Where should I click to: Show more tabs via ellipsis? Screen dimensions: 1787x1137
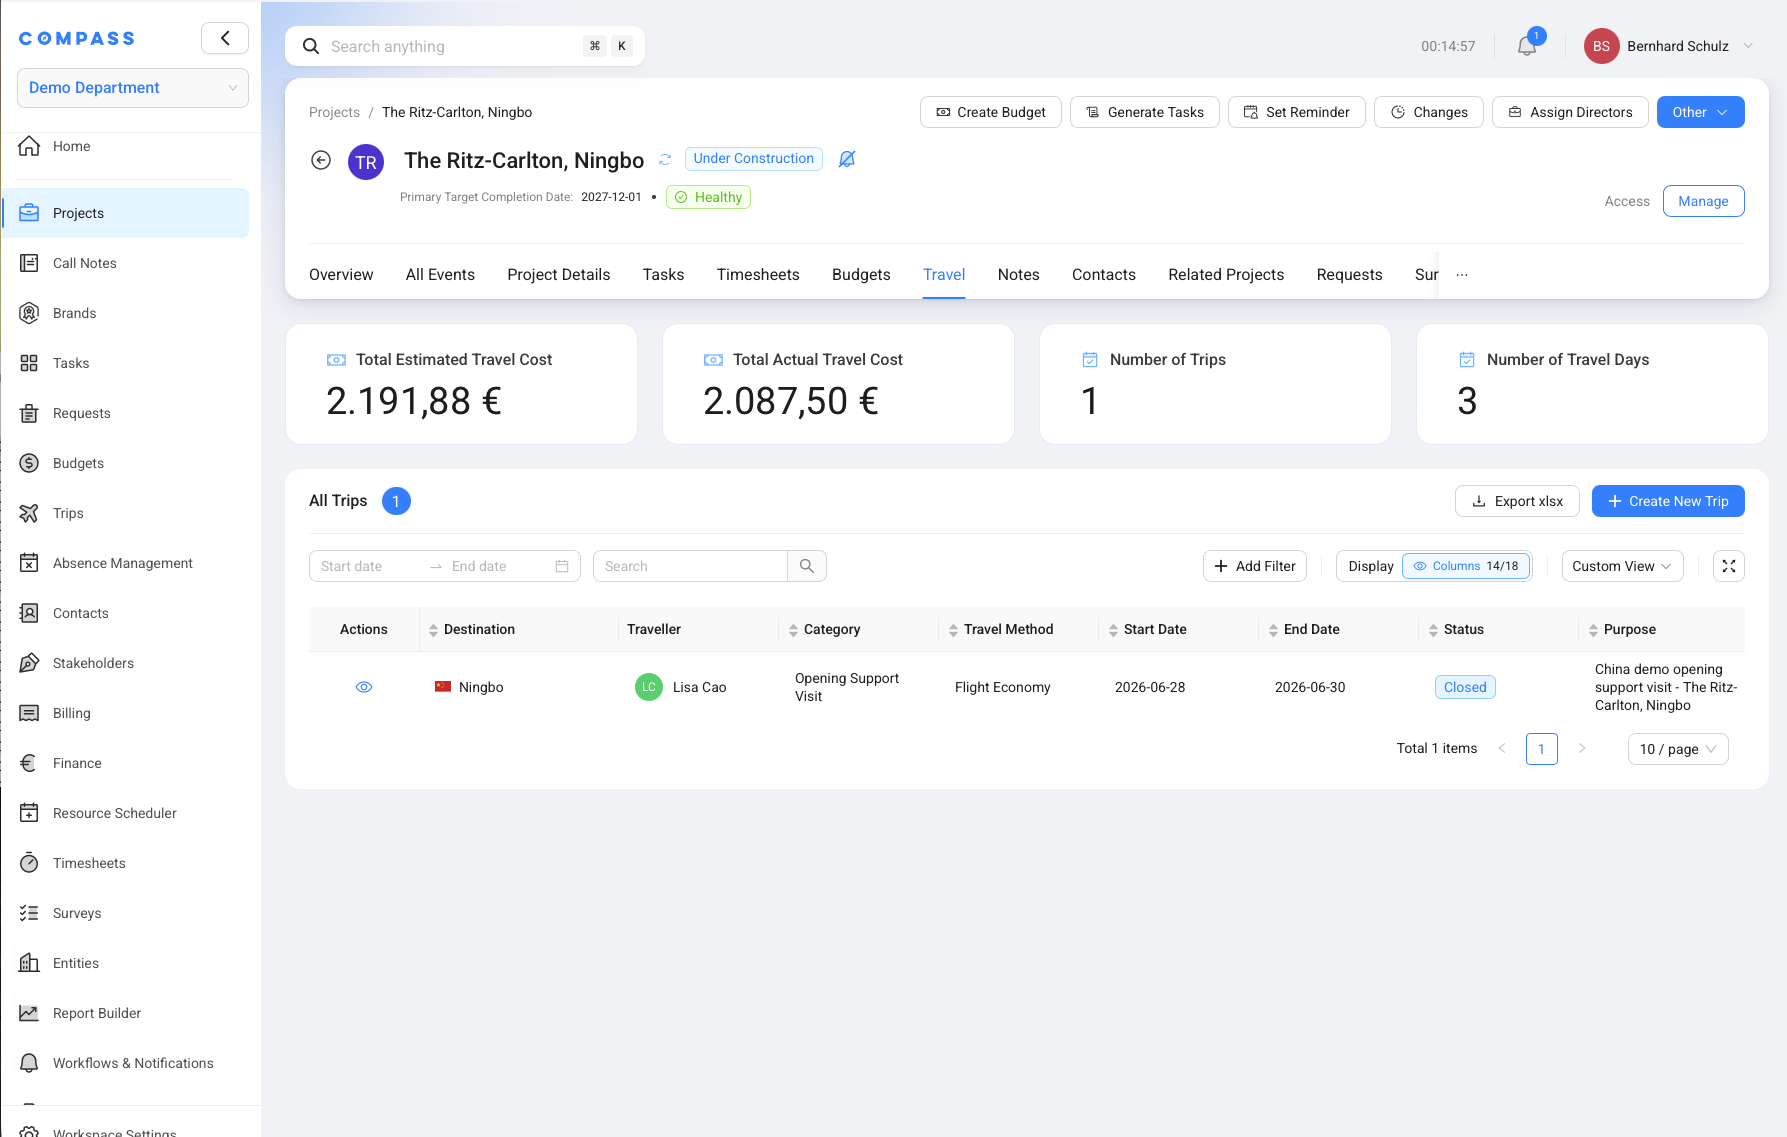1462,274
